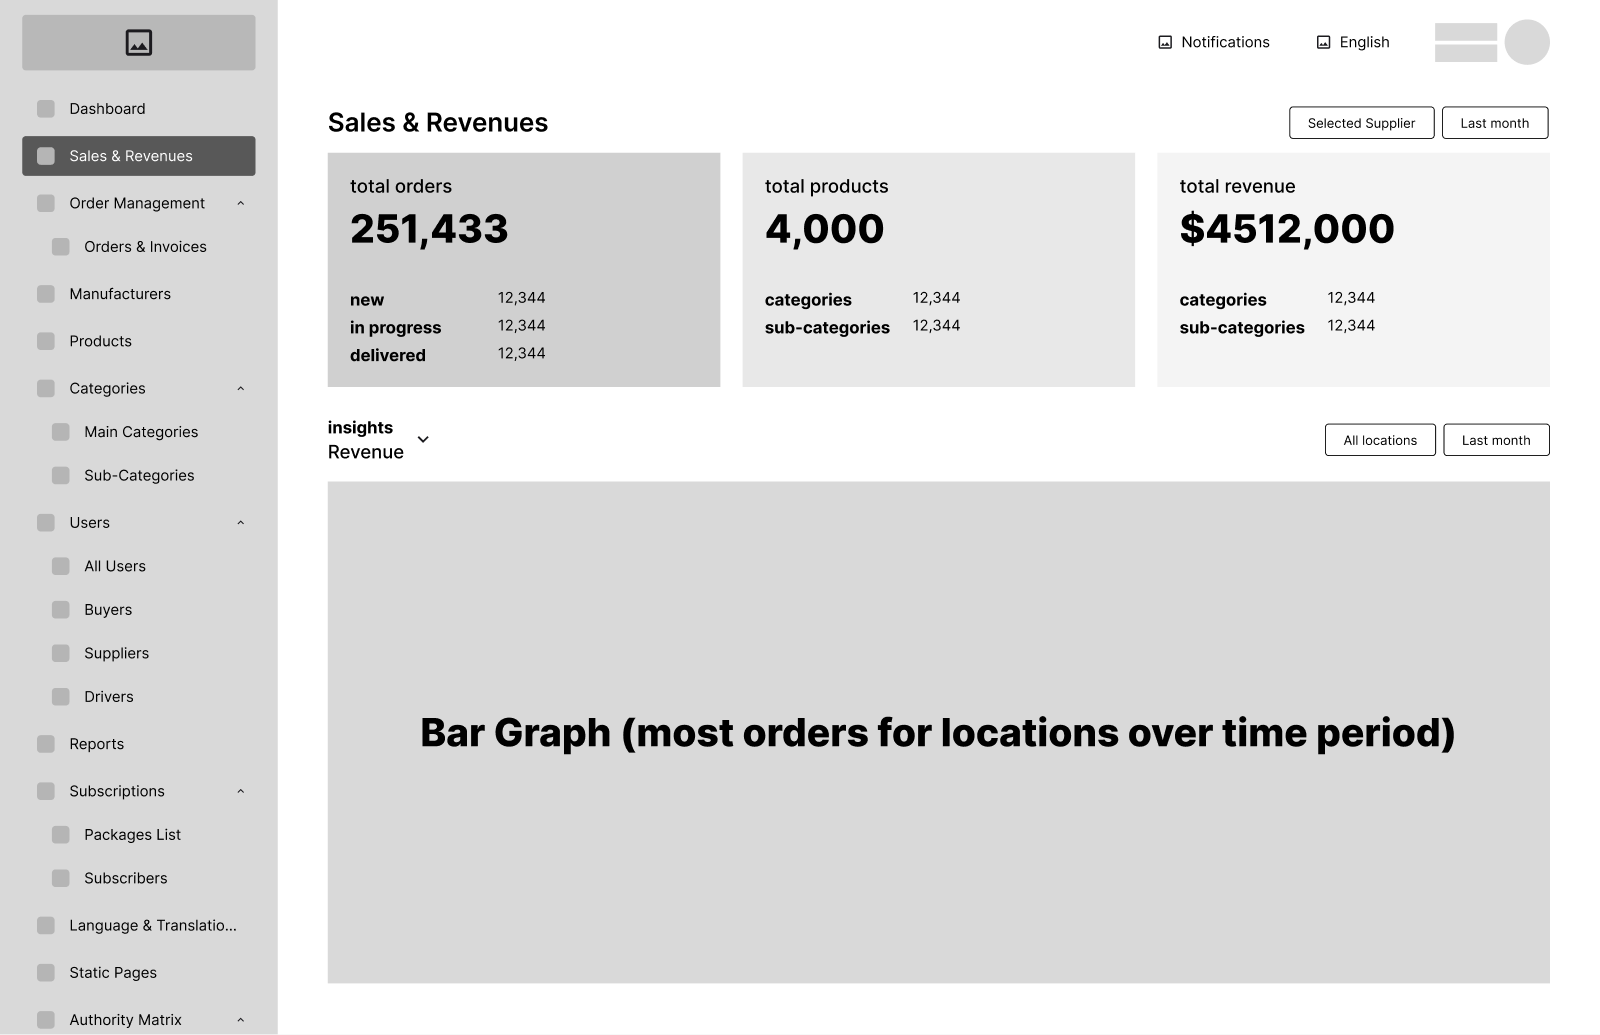Click the icon beside Subscribers
The width and height of the screenshot is (1600, 1035).
coord(61,878)
